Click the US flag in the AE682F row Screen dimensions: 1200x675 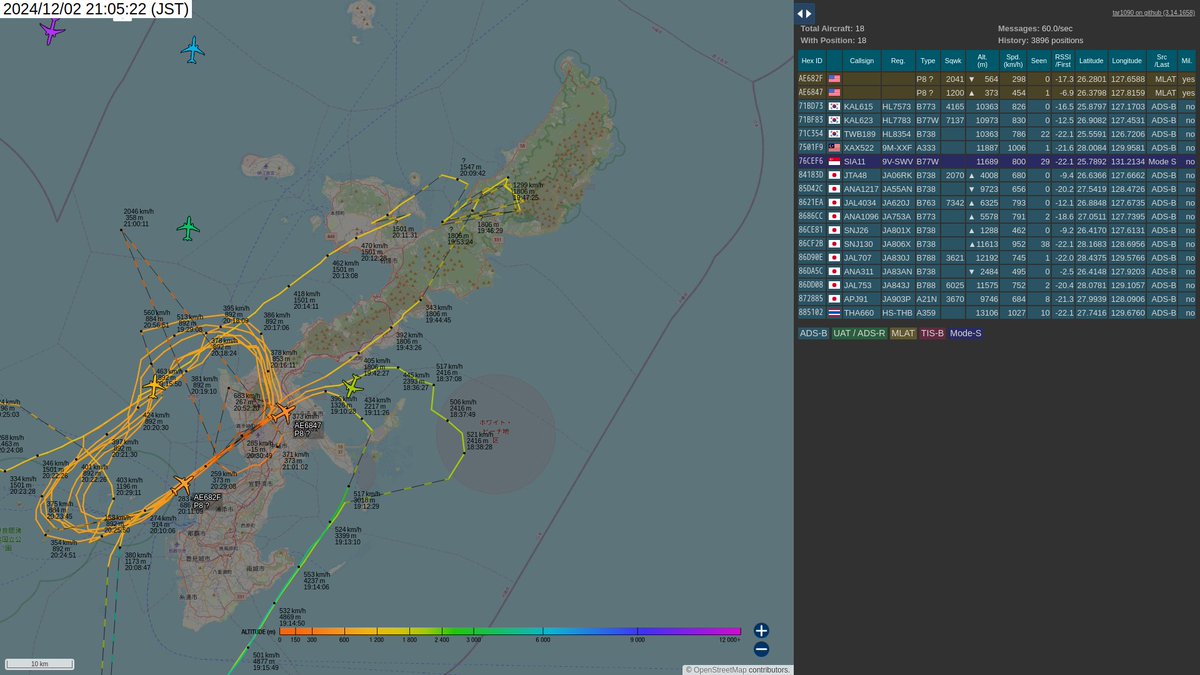coord(834,78)
